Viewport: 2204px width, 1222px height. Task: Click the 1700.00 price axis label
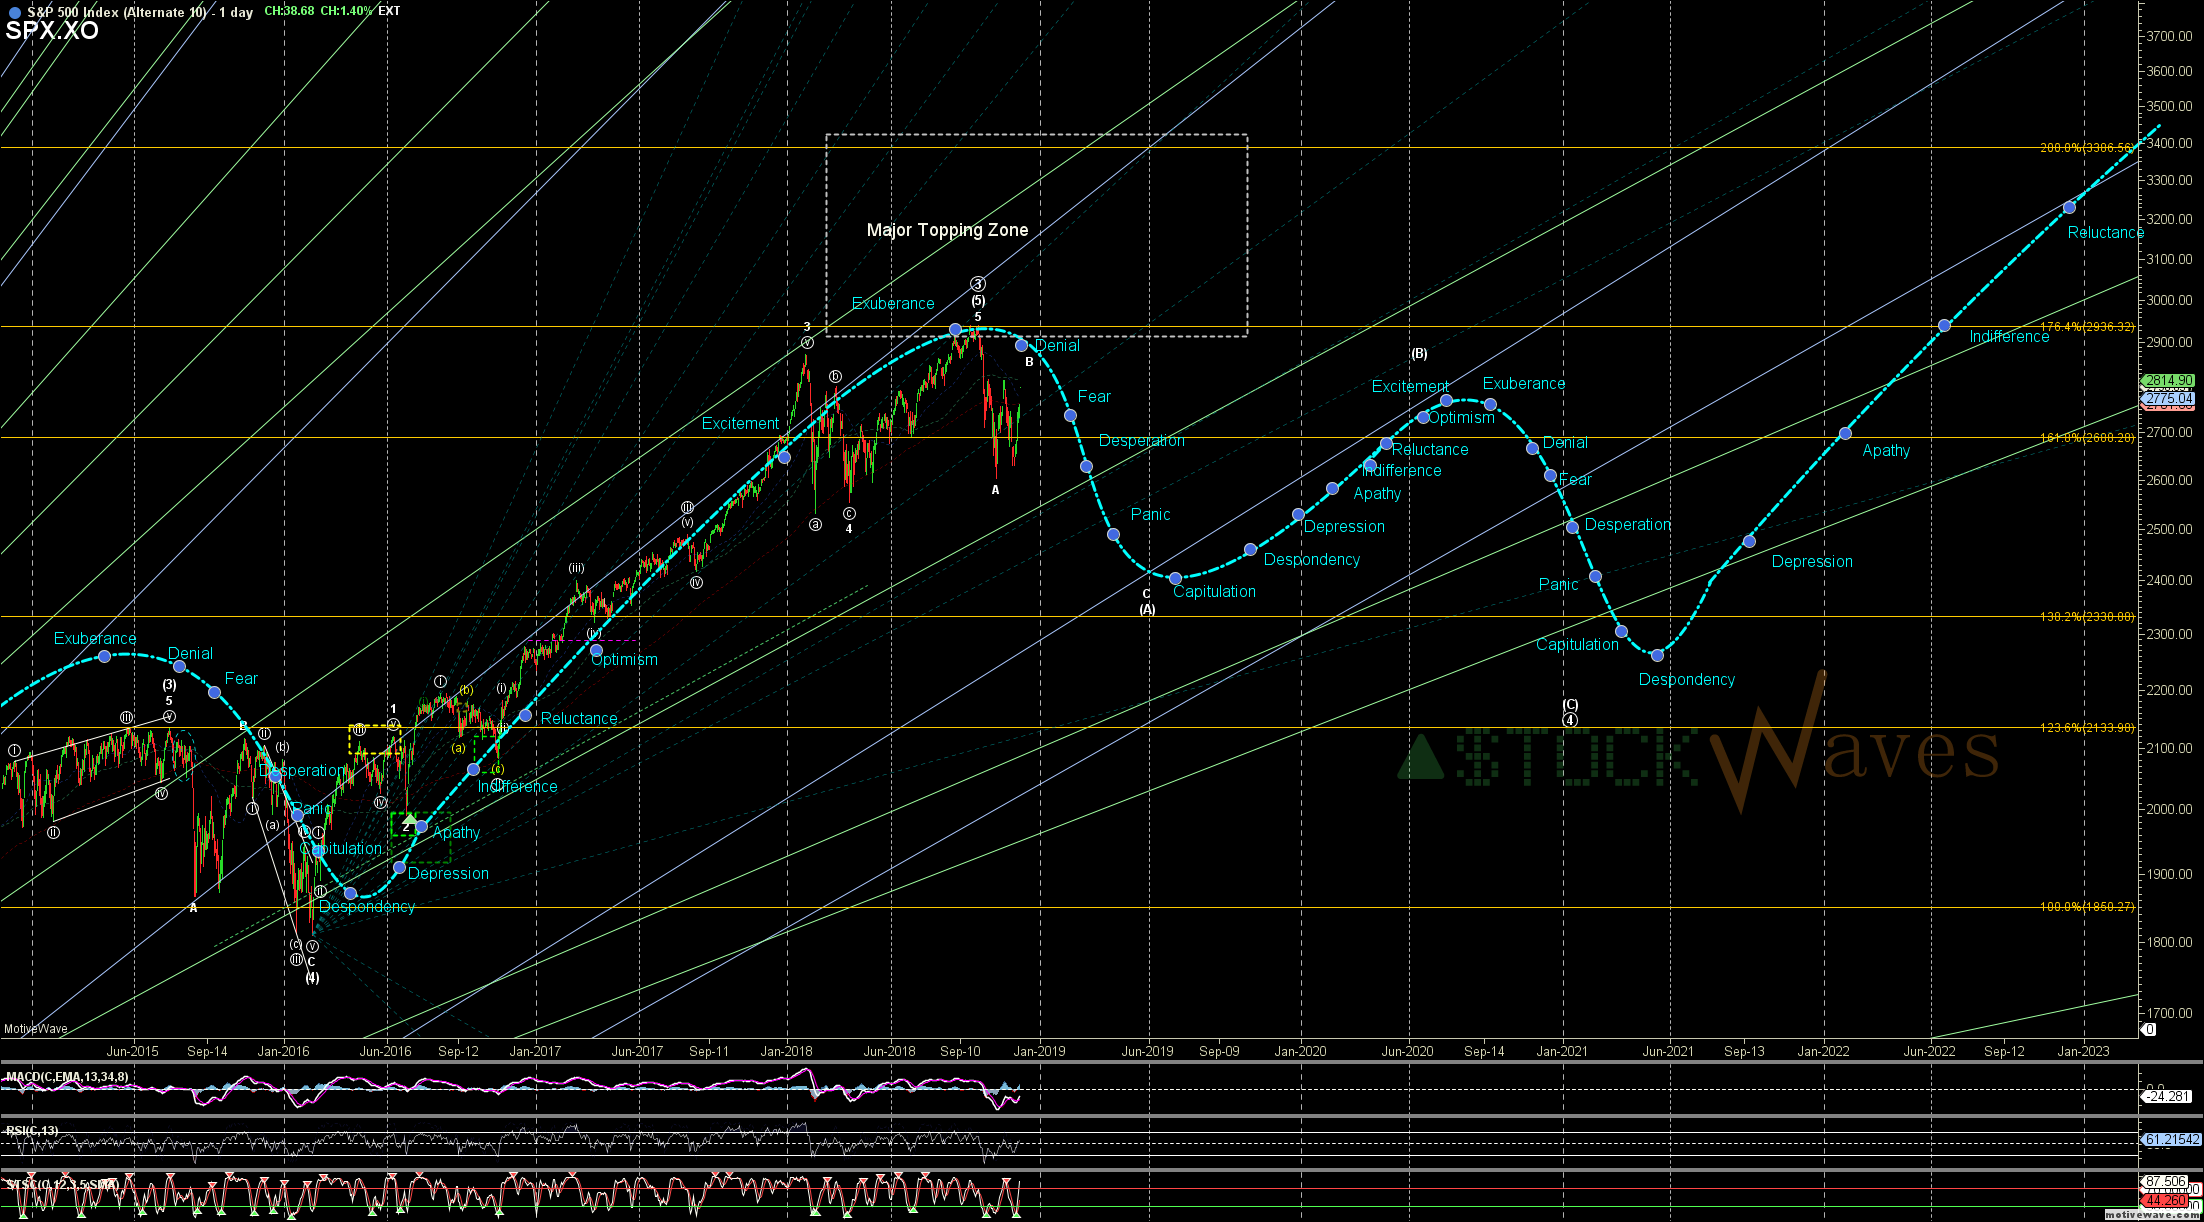[2169, 1013]
